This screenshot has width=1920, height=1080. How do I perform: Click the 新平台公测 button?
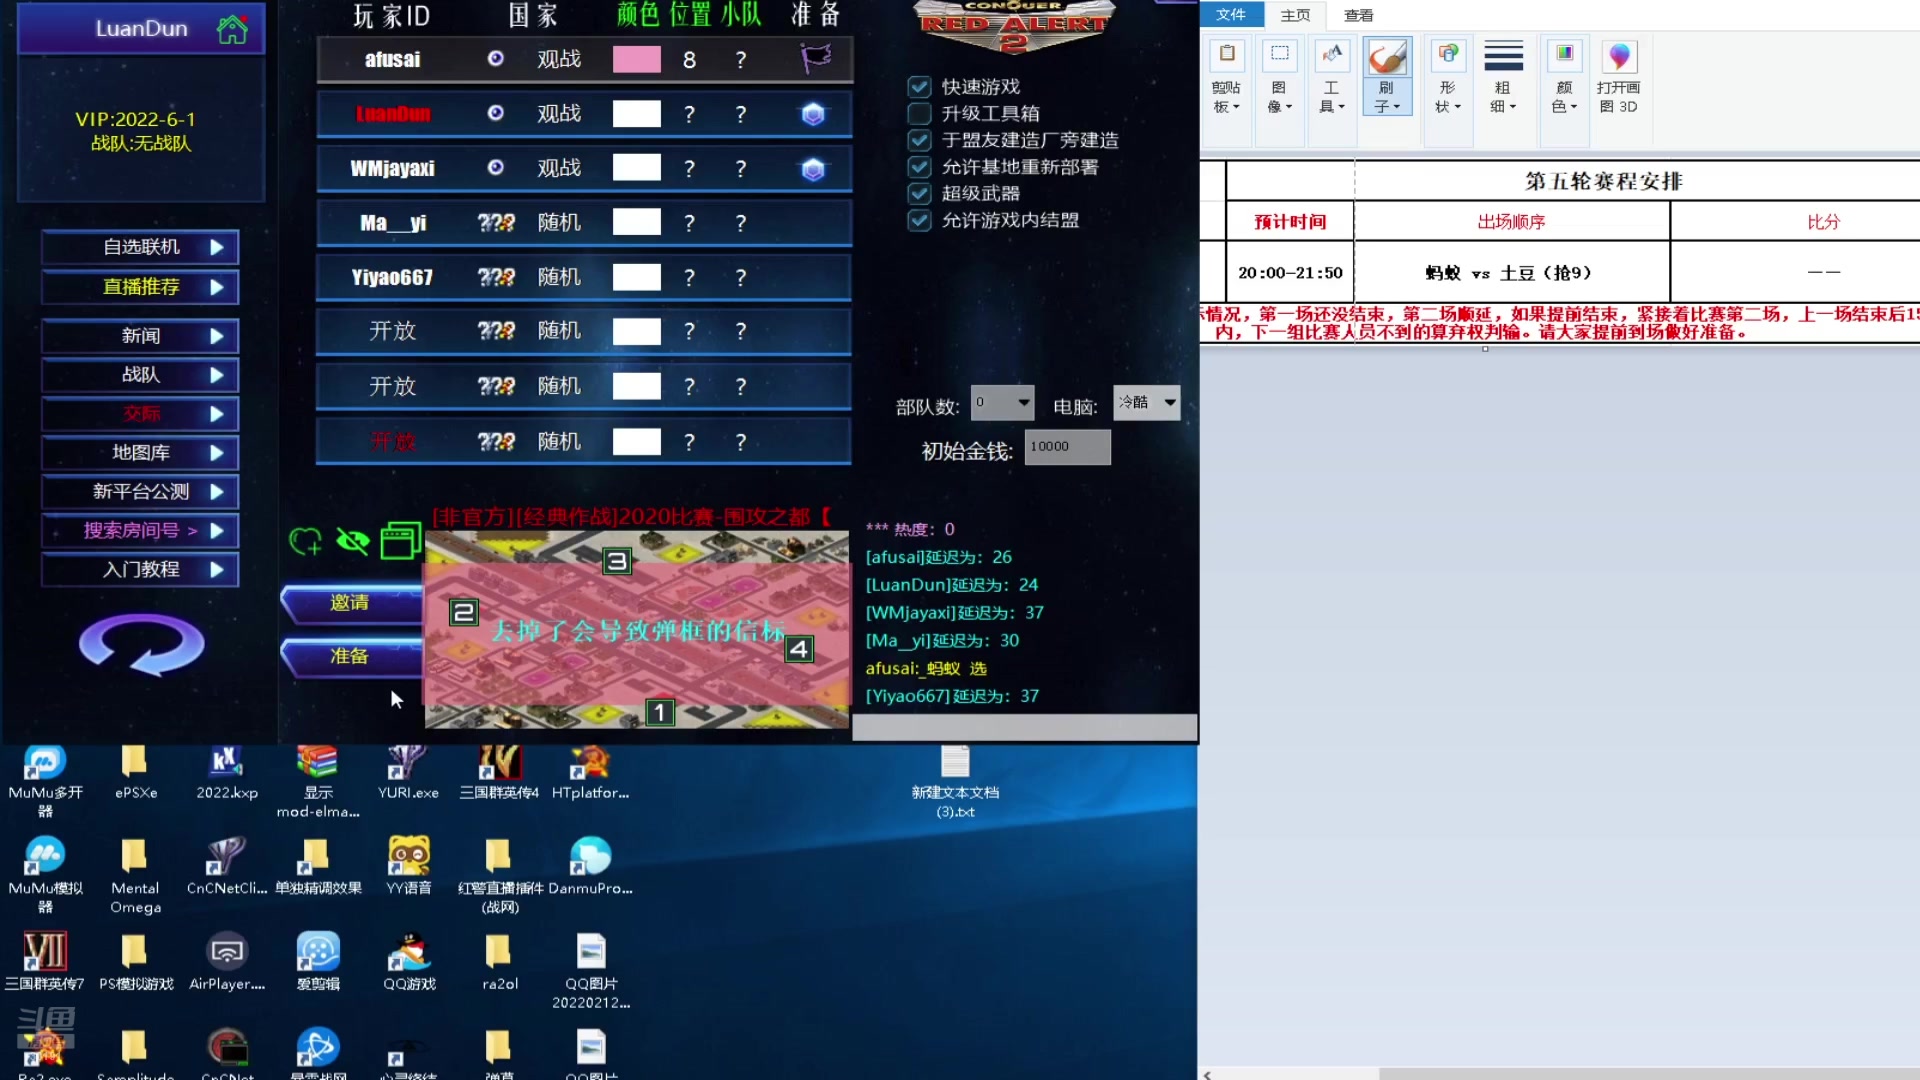tap(141, 492)
